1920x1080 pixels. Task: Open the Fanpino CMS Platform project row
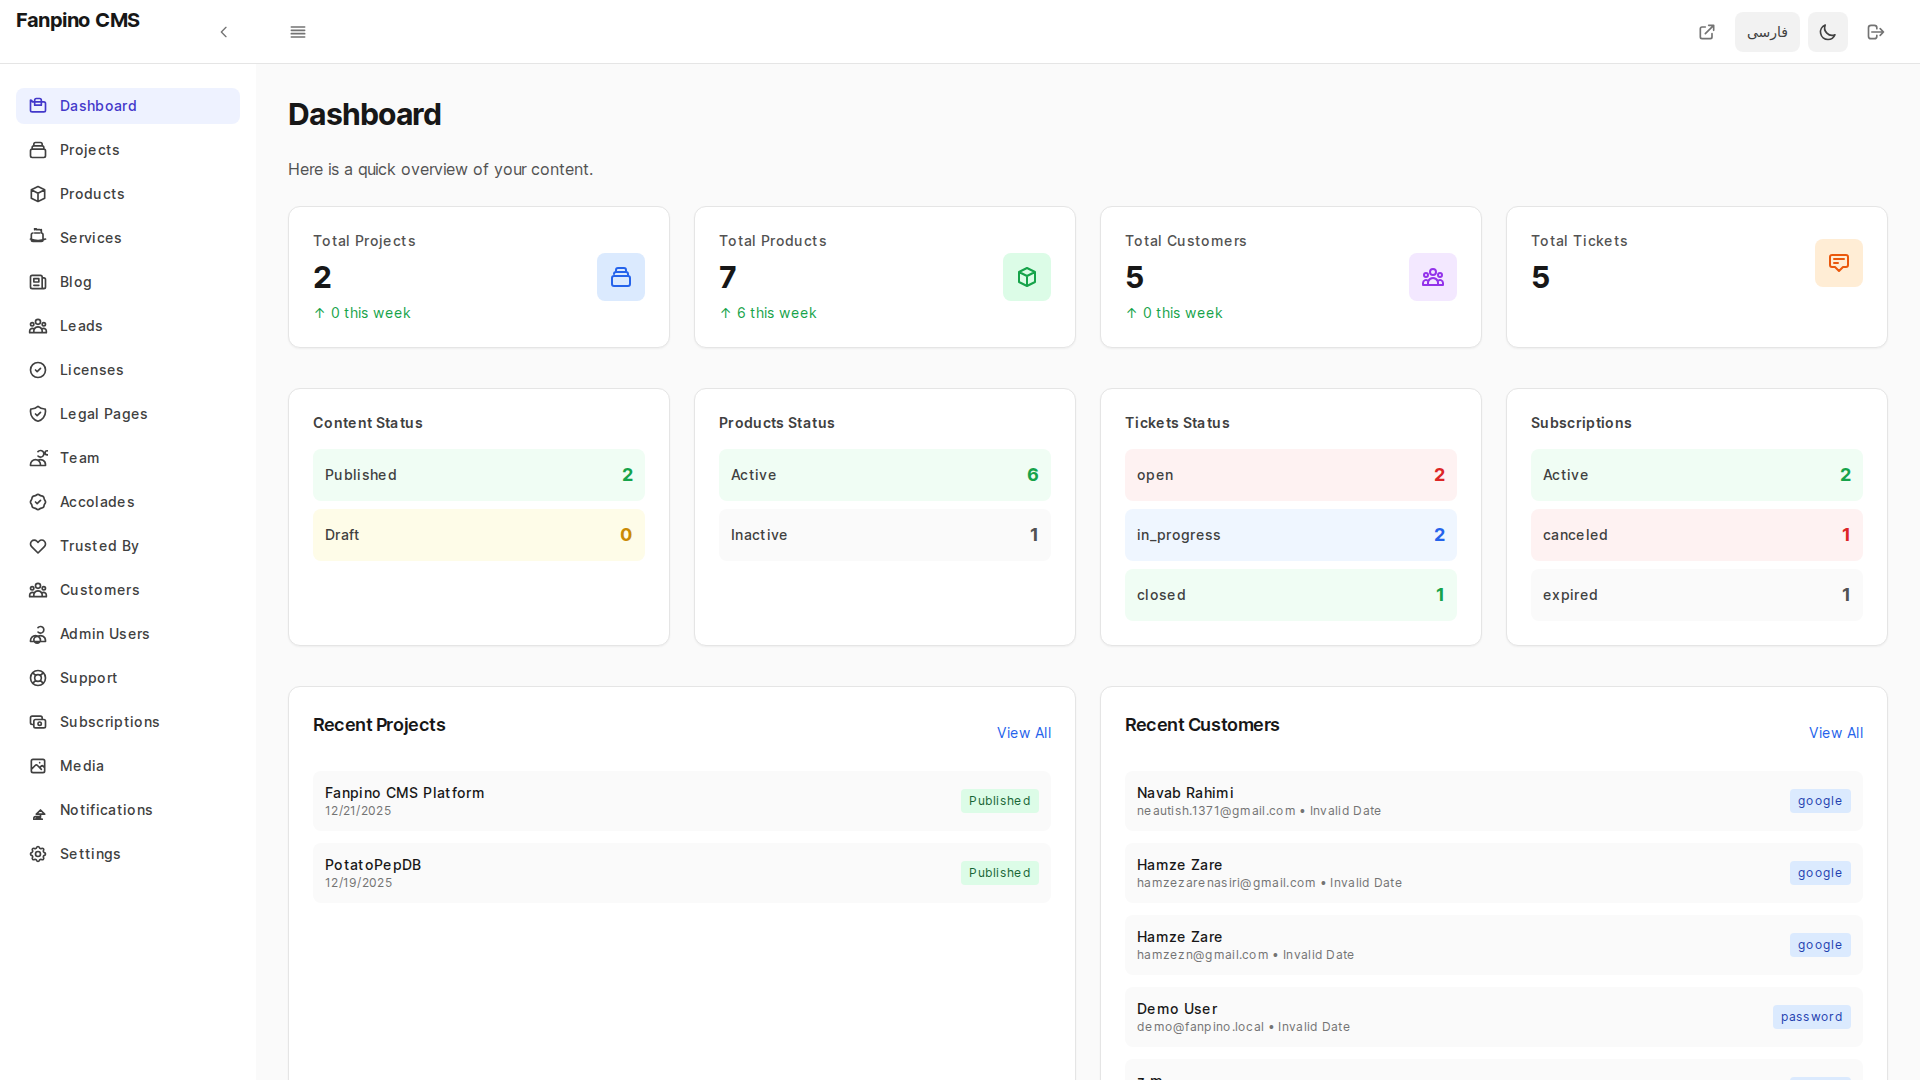[682, 801]
